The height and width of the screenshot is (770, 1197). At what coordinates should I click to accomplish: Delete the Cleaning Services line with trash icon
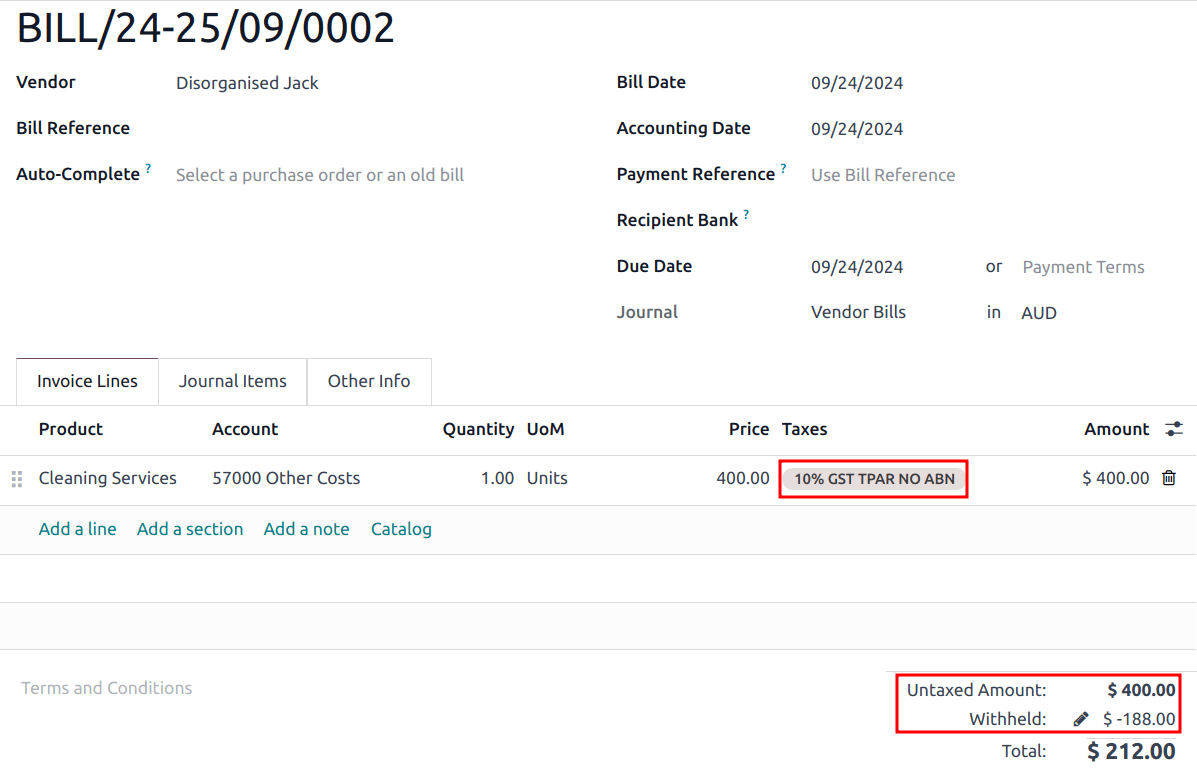[1168, 478]
